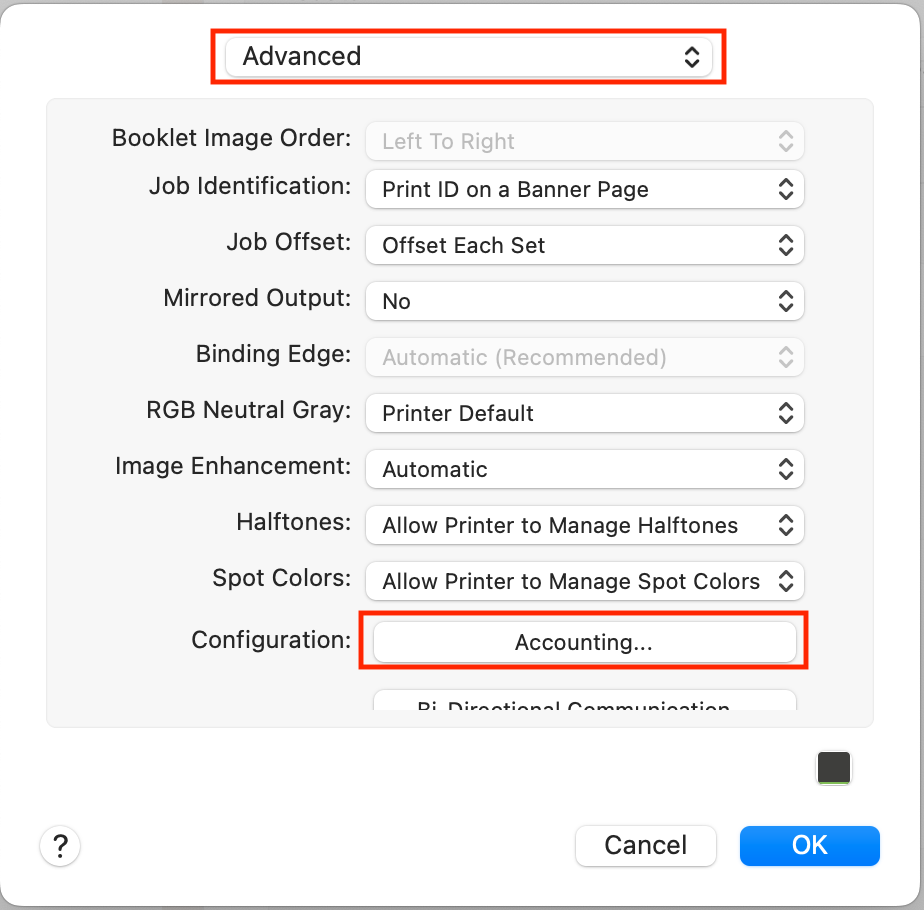Click the Bi-Directional Communication button

pyautogui.click(x=584, y=706)
